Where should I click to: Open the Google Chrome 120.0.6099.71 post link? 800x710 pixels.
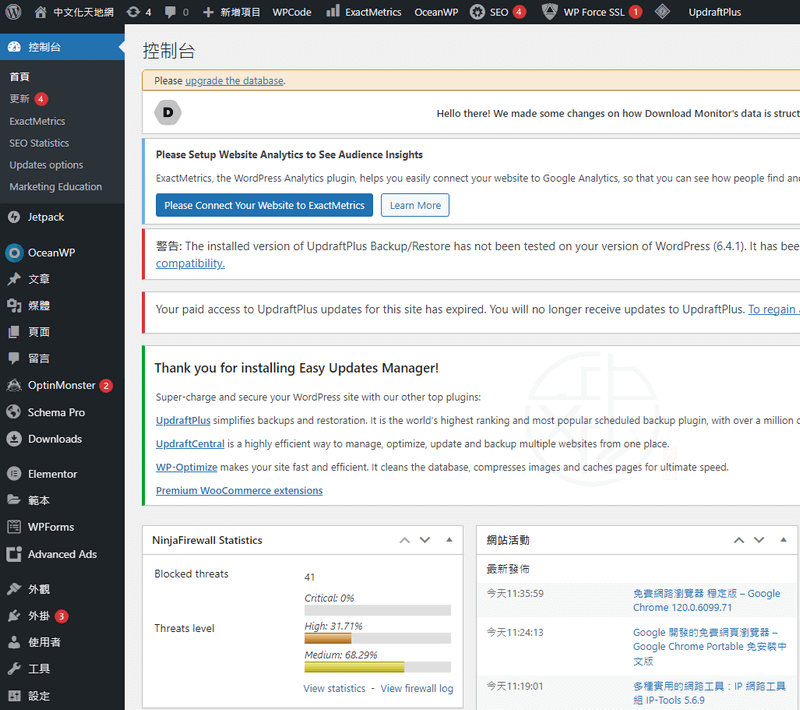point(707,600)
